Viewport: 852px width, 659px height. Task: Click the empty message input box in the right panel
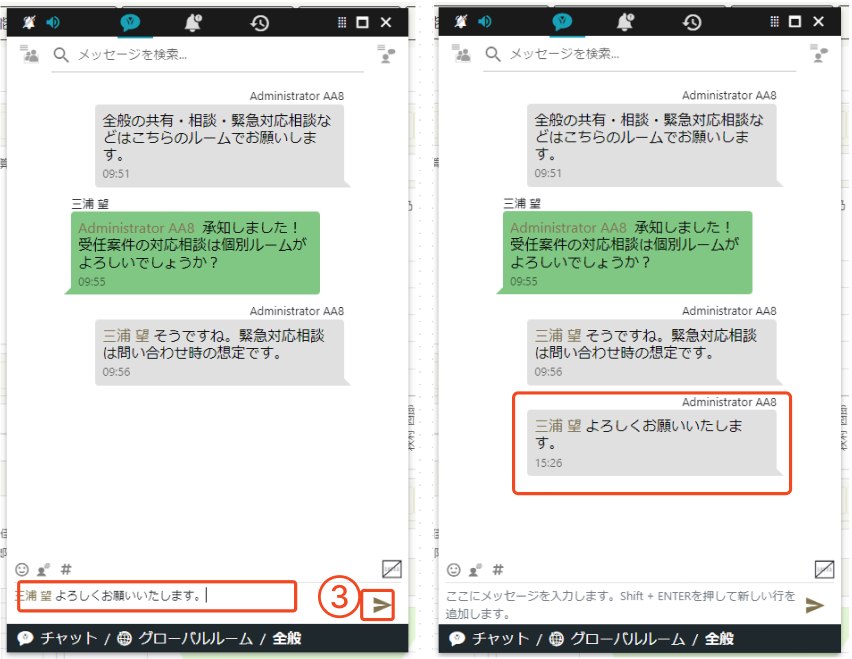tap(620, 604)
